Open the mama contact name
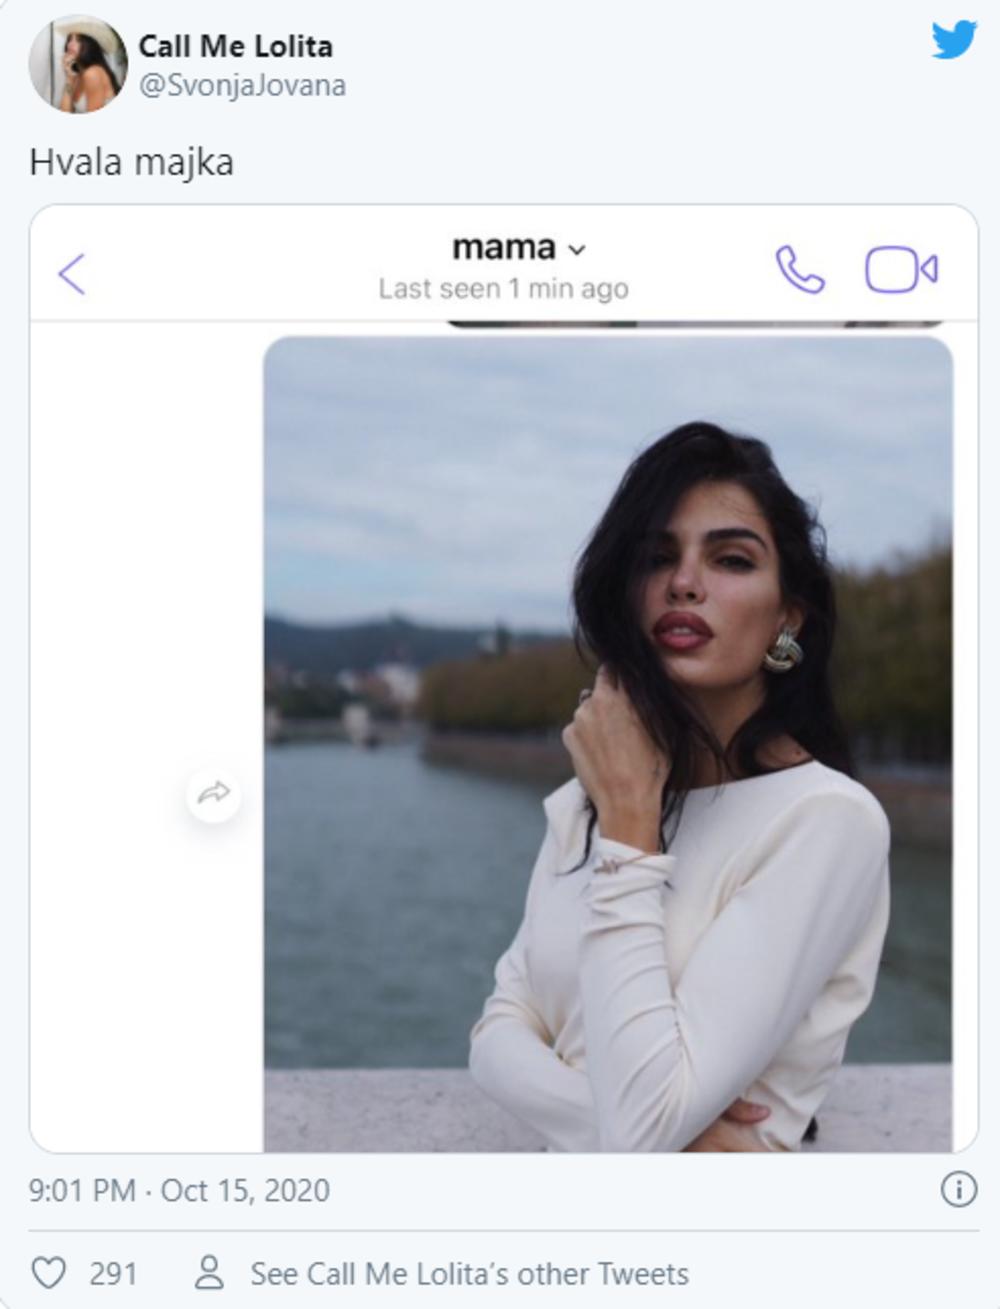Viewport: 1000px width, 1309px height. [503, 247]
